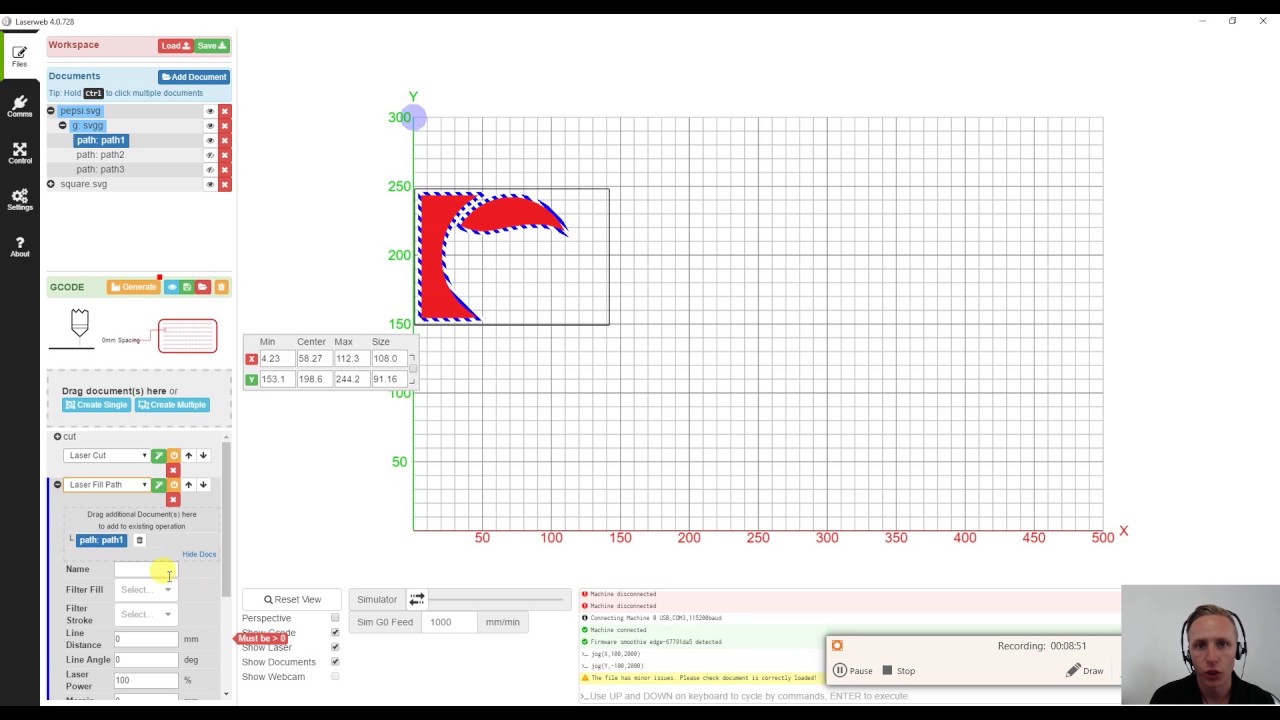Click the Create Single button
Image resolution: width=1280 pixels, height=720 pixels.
click(x=96, y=405)
